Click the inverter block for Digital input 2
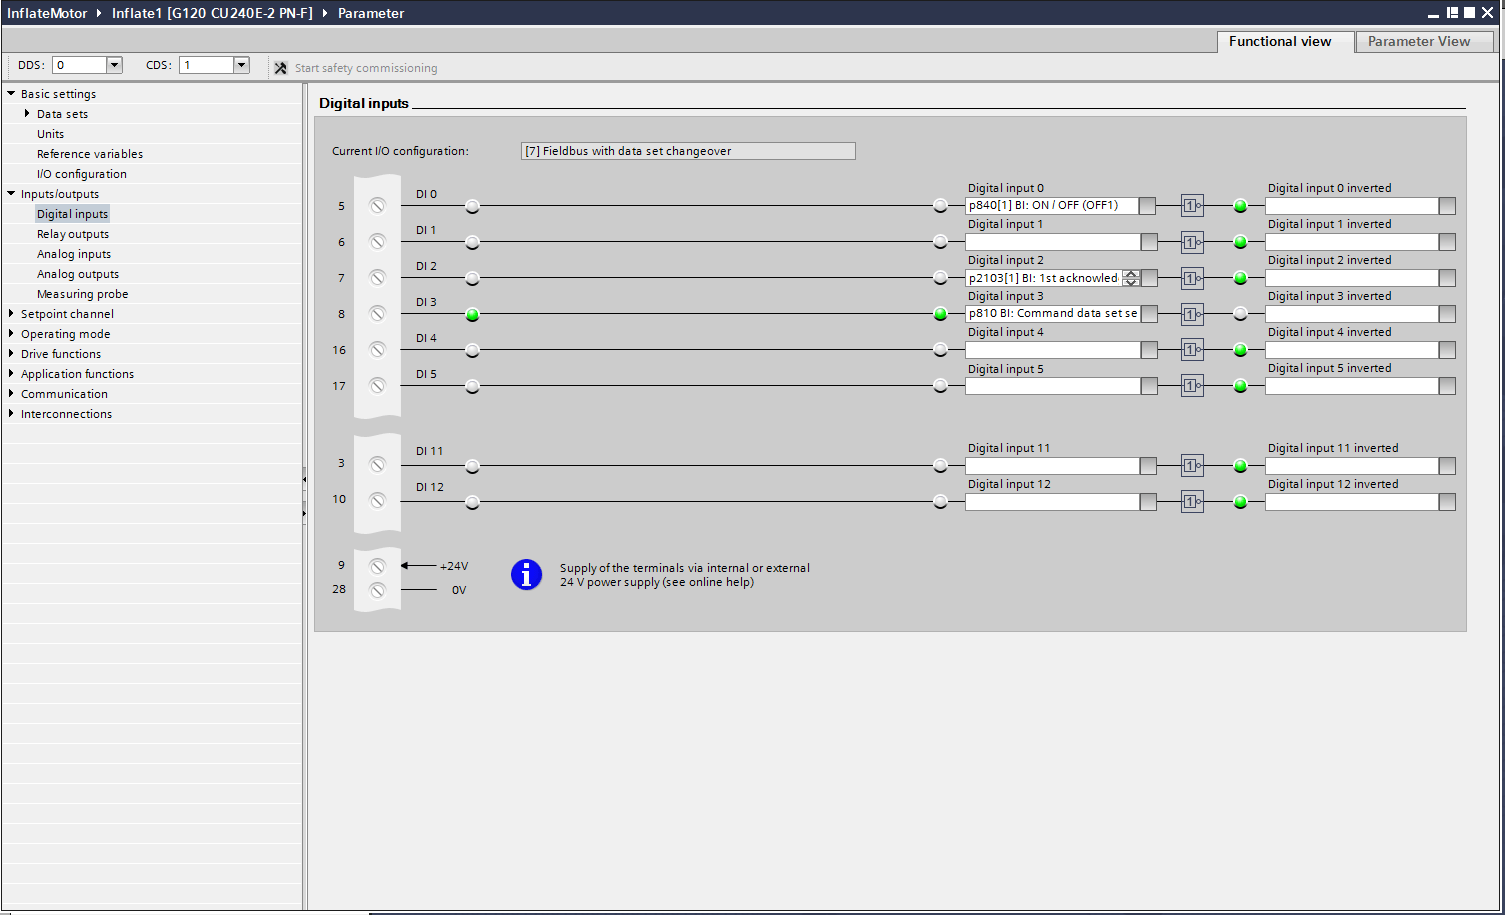 coord(1192,278)
